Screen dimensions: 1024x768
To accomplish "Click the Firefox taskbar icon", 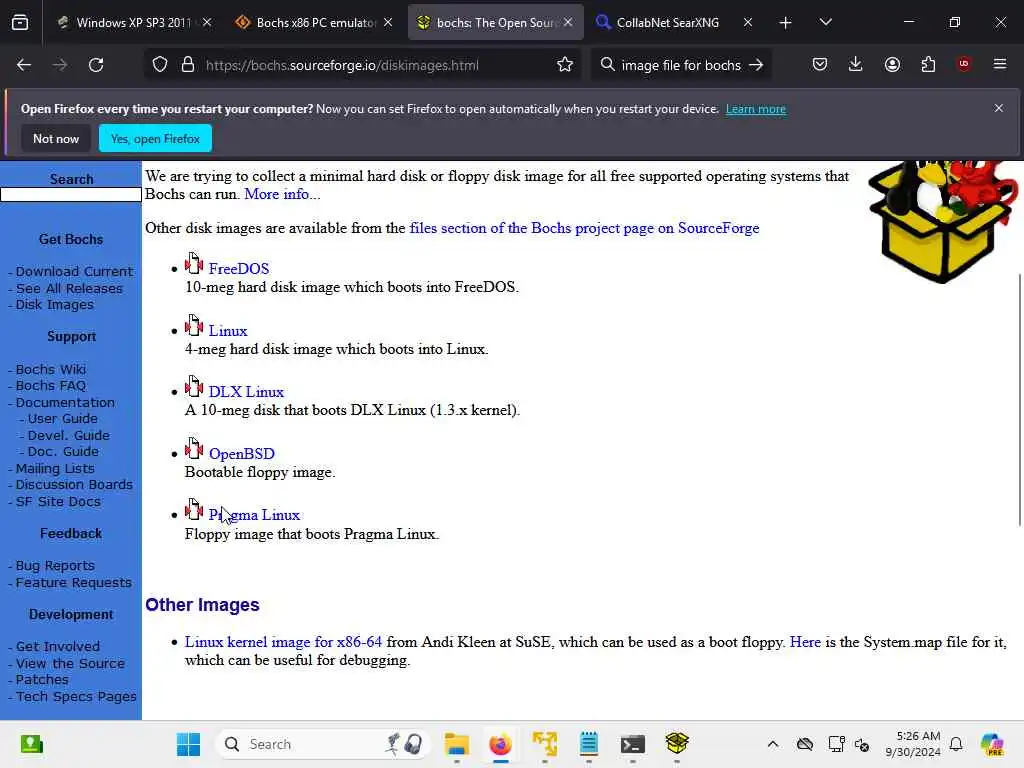I will [500, 744].
